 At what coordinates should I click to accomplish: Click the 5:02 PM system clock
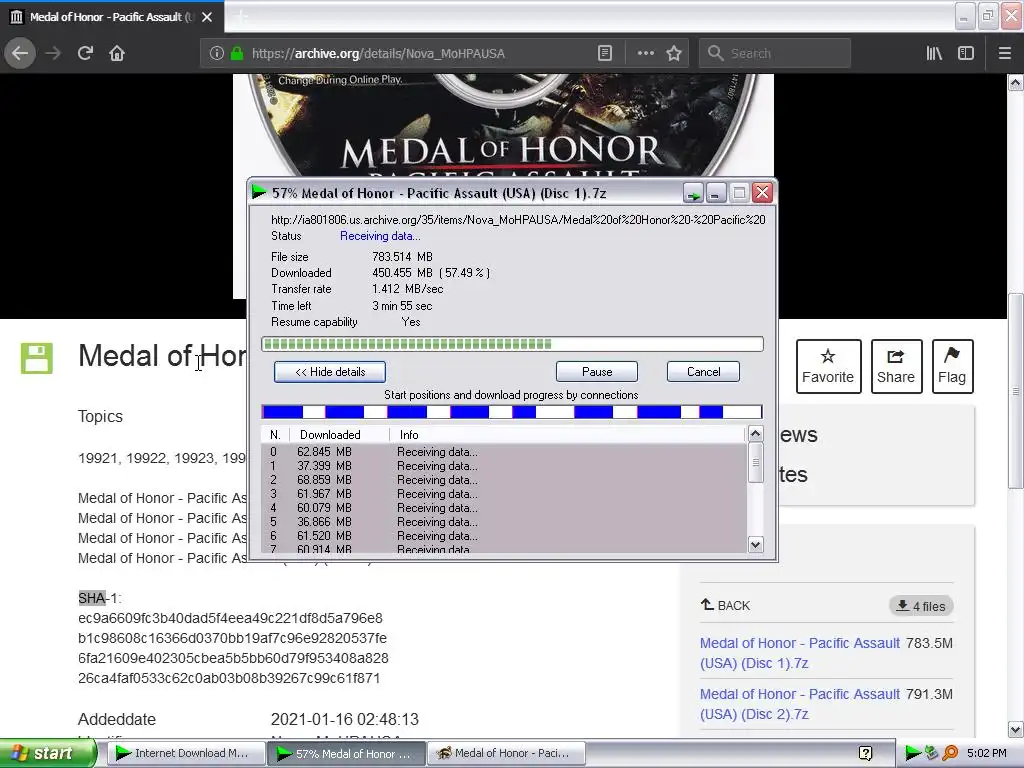[987, 754]
